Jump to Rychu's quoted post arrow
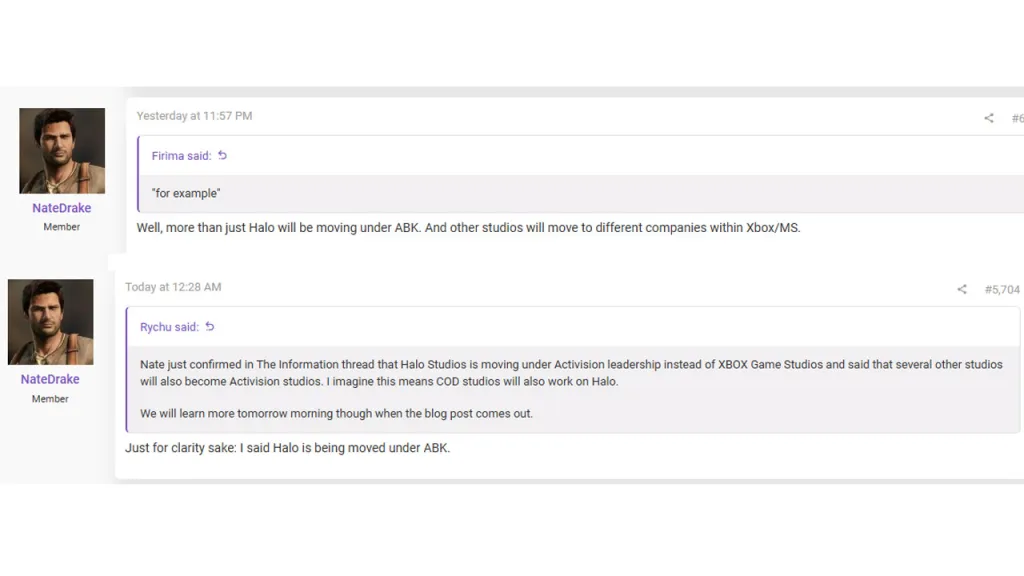Viewport: 1024px width, 576px height. click(210, 327)
